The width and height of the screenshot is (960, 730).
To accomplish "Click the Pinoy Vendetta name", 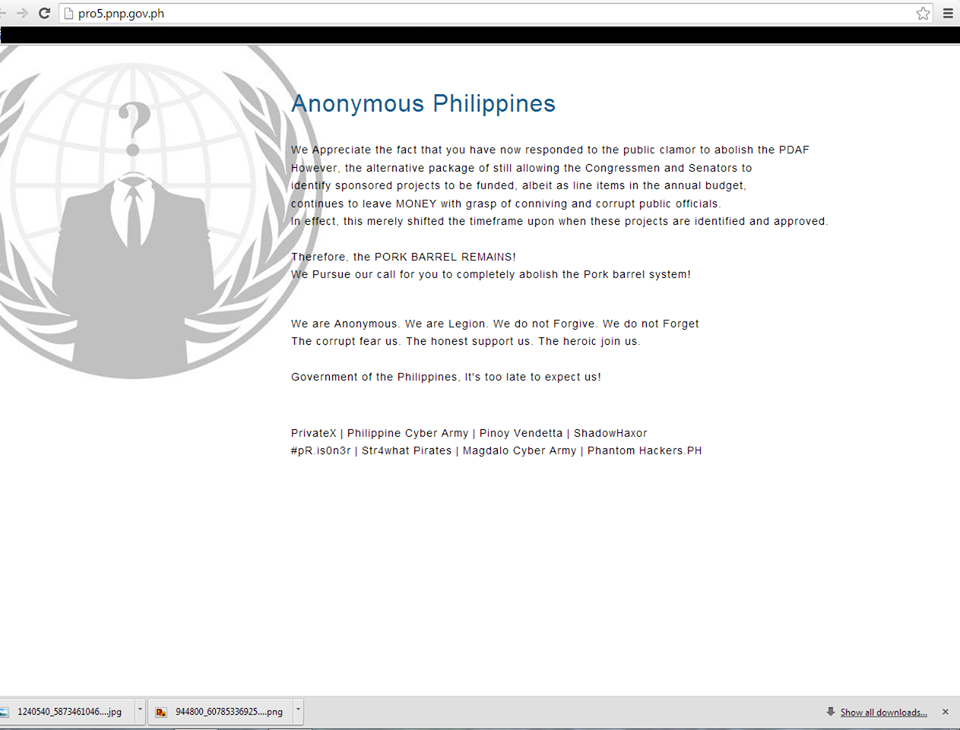I will click(x=521, y=433).
